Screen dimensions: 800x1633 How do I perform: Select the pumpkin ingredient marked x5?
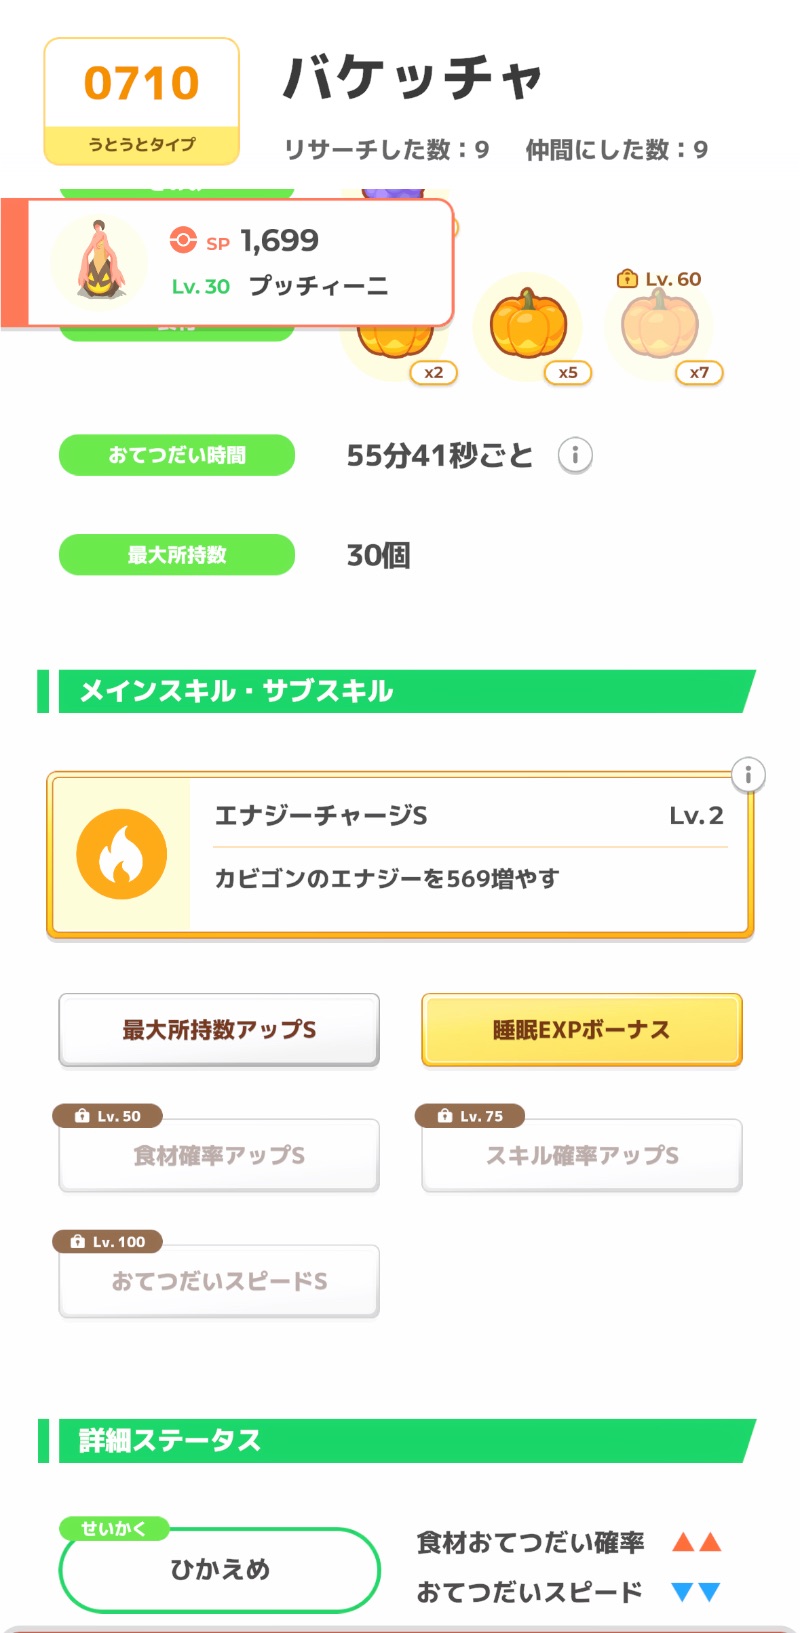[529, 326]
